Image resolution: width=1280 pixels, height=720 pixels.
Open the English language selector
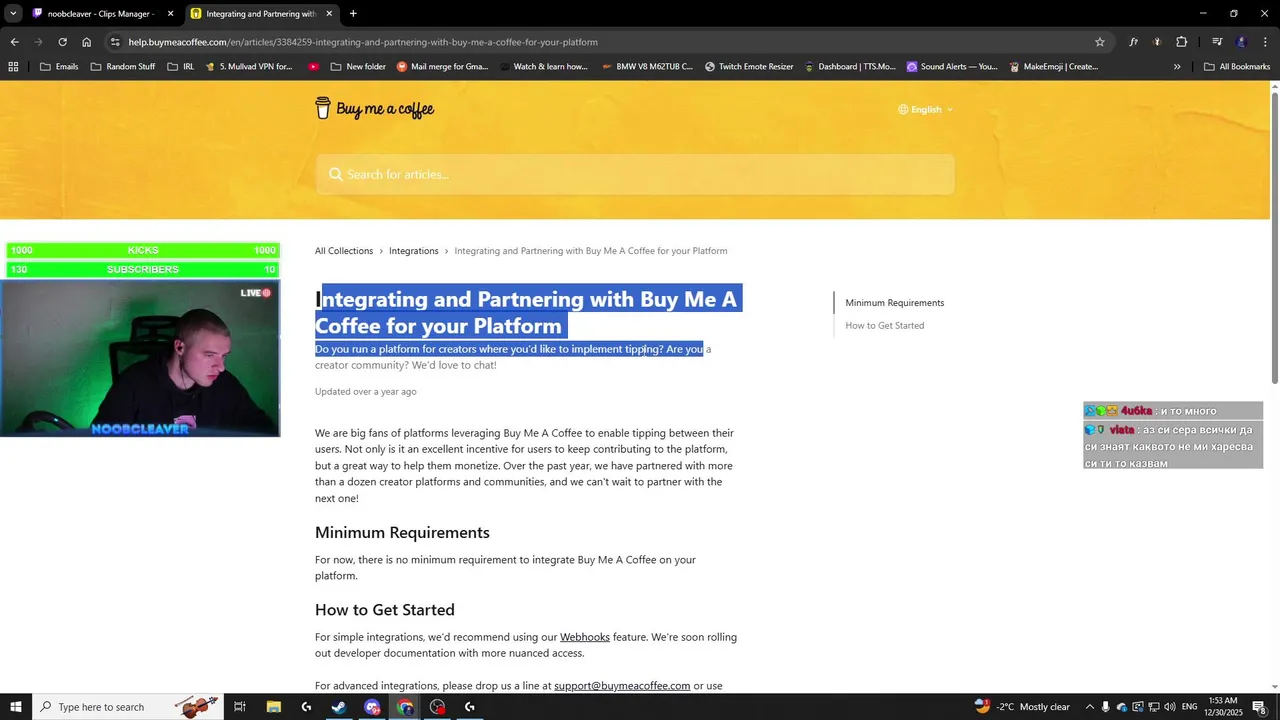click(x=926, y=109)
